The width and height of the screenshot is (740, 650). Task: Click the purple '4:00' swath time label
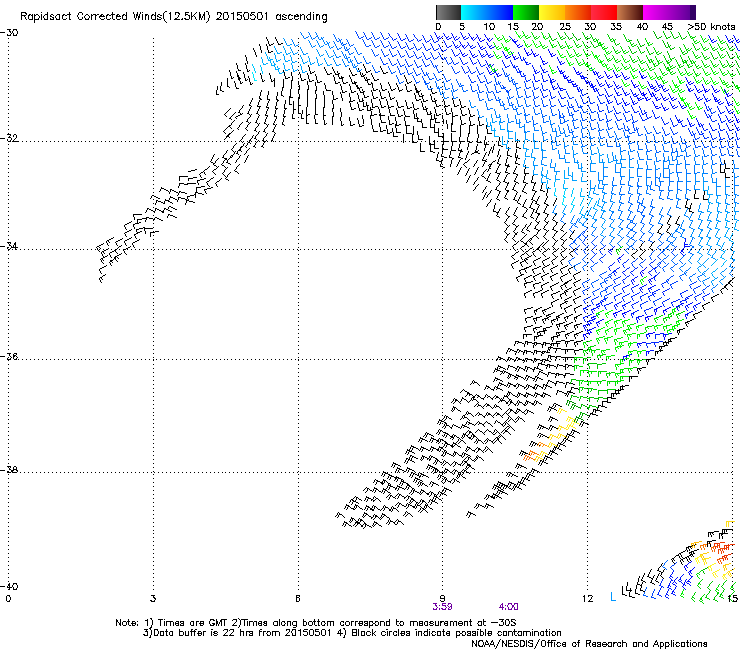(x=508, y=607)
